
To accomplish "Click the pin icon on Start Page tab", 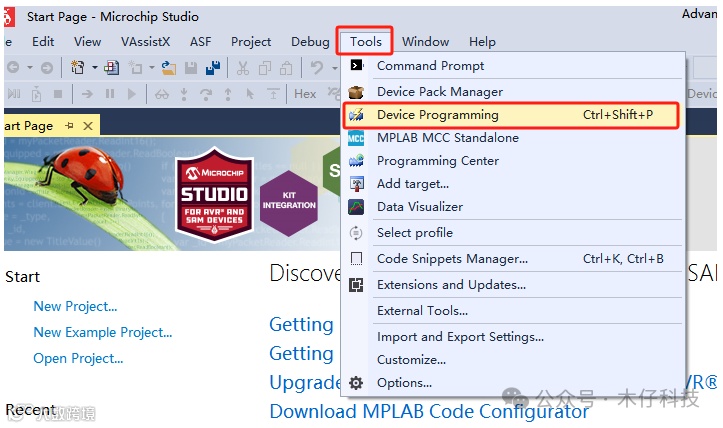I will point(69,125).
